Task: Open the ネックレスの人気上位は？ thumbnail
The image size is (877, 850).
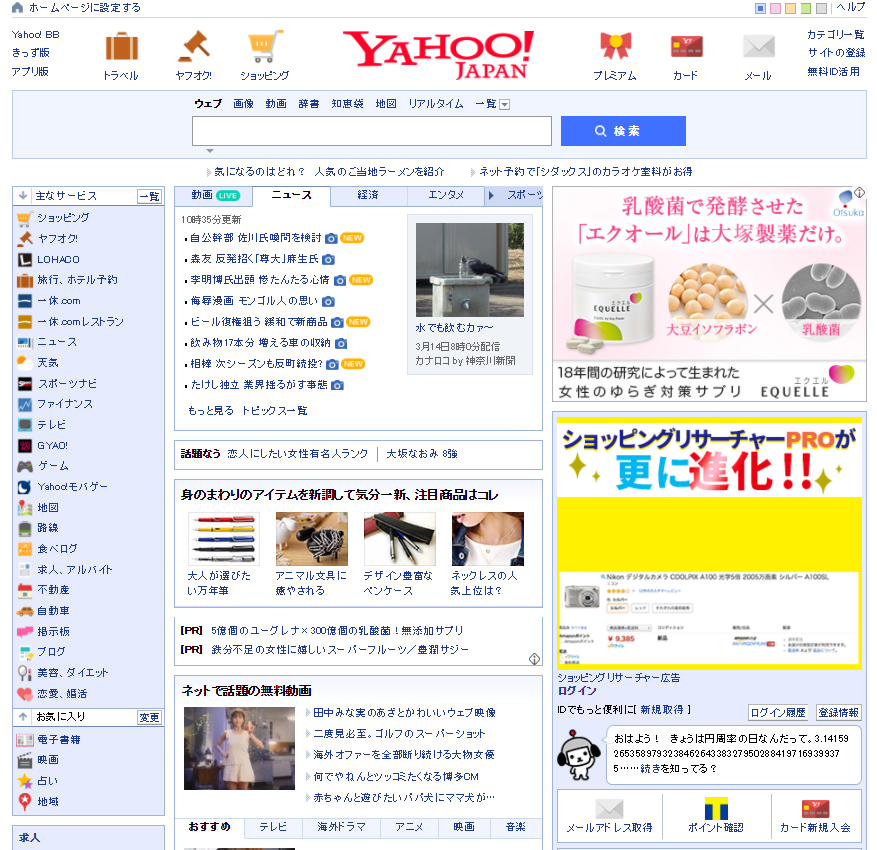Action: [x=488, y=539]
